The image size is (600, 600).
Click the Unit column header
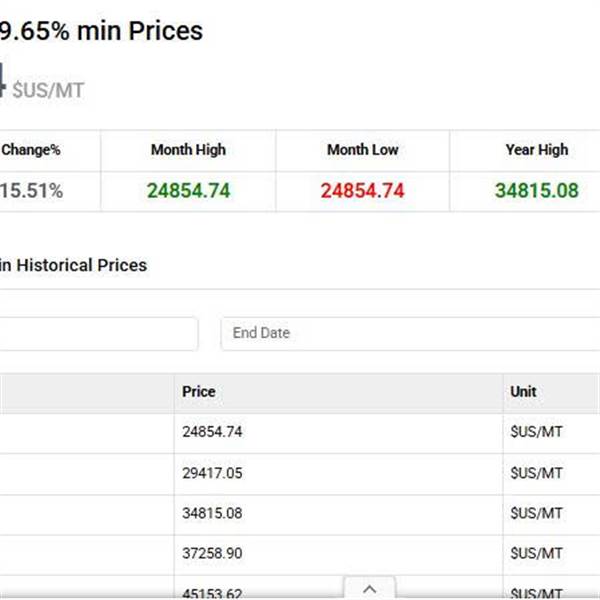pyautogui.click(x=523, y=392)
